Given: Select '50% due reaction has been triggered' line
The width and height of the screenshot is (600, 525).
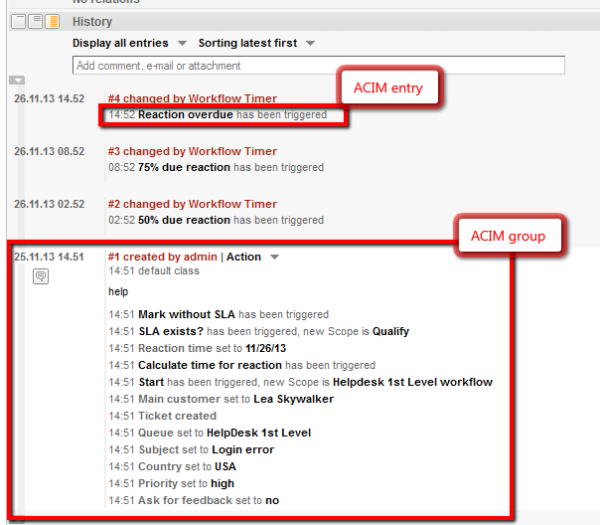Looking at the screenshot, I should 216,220.
